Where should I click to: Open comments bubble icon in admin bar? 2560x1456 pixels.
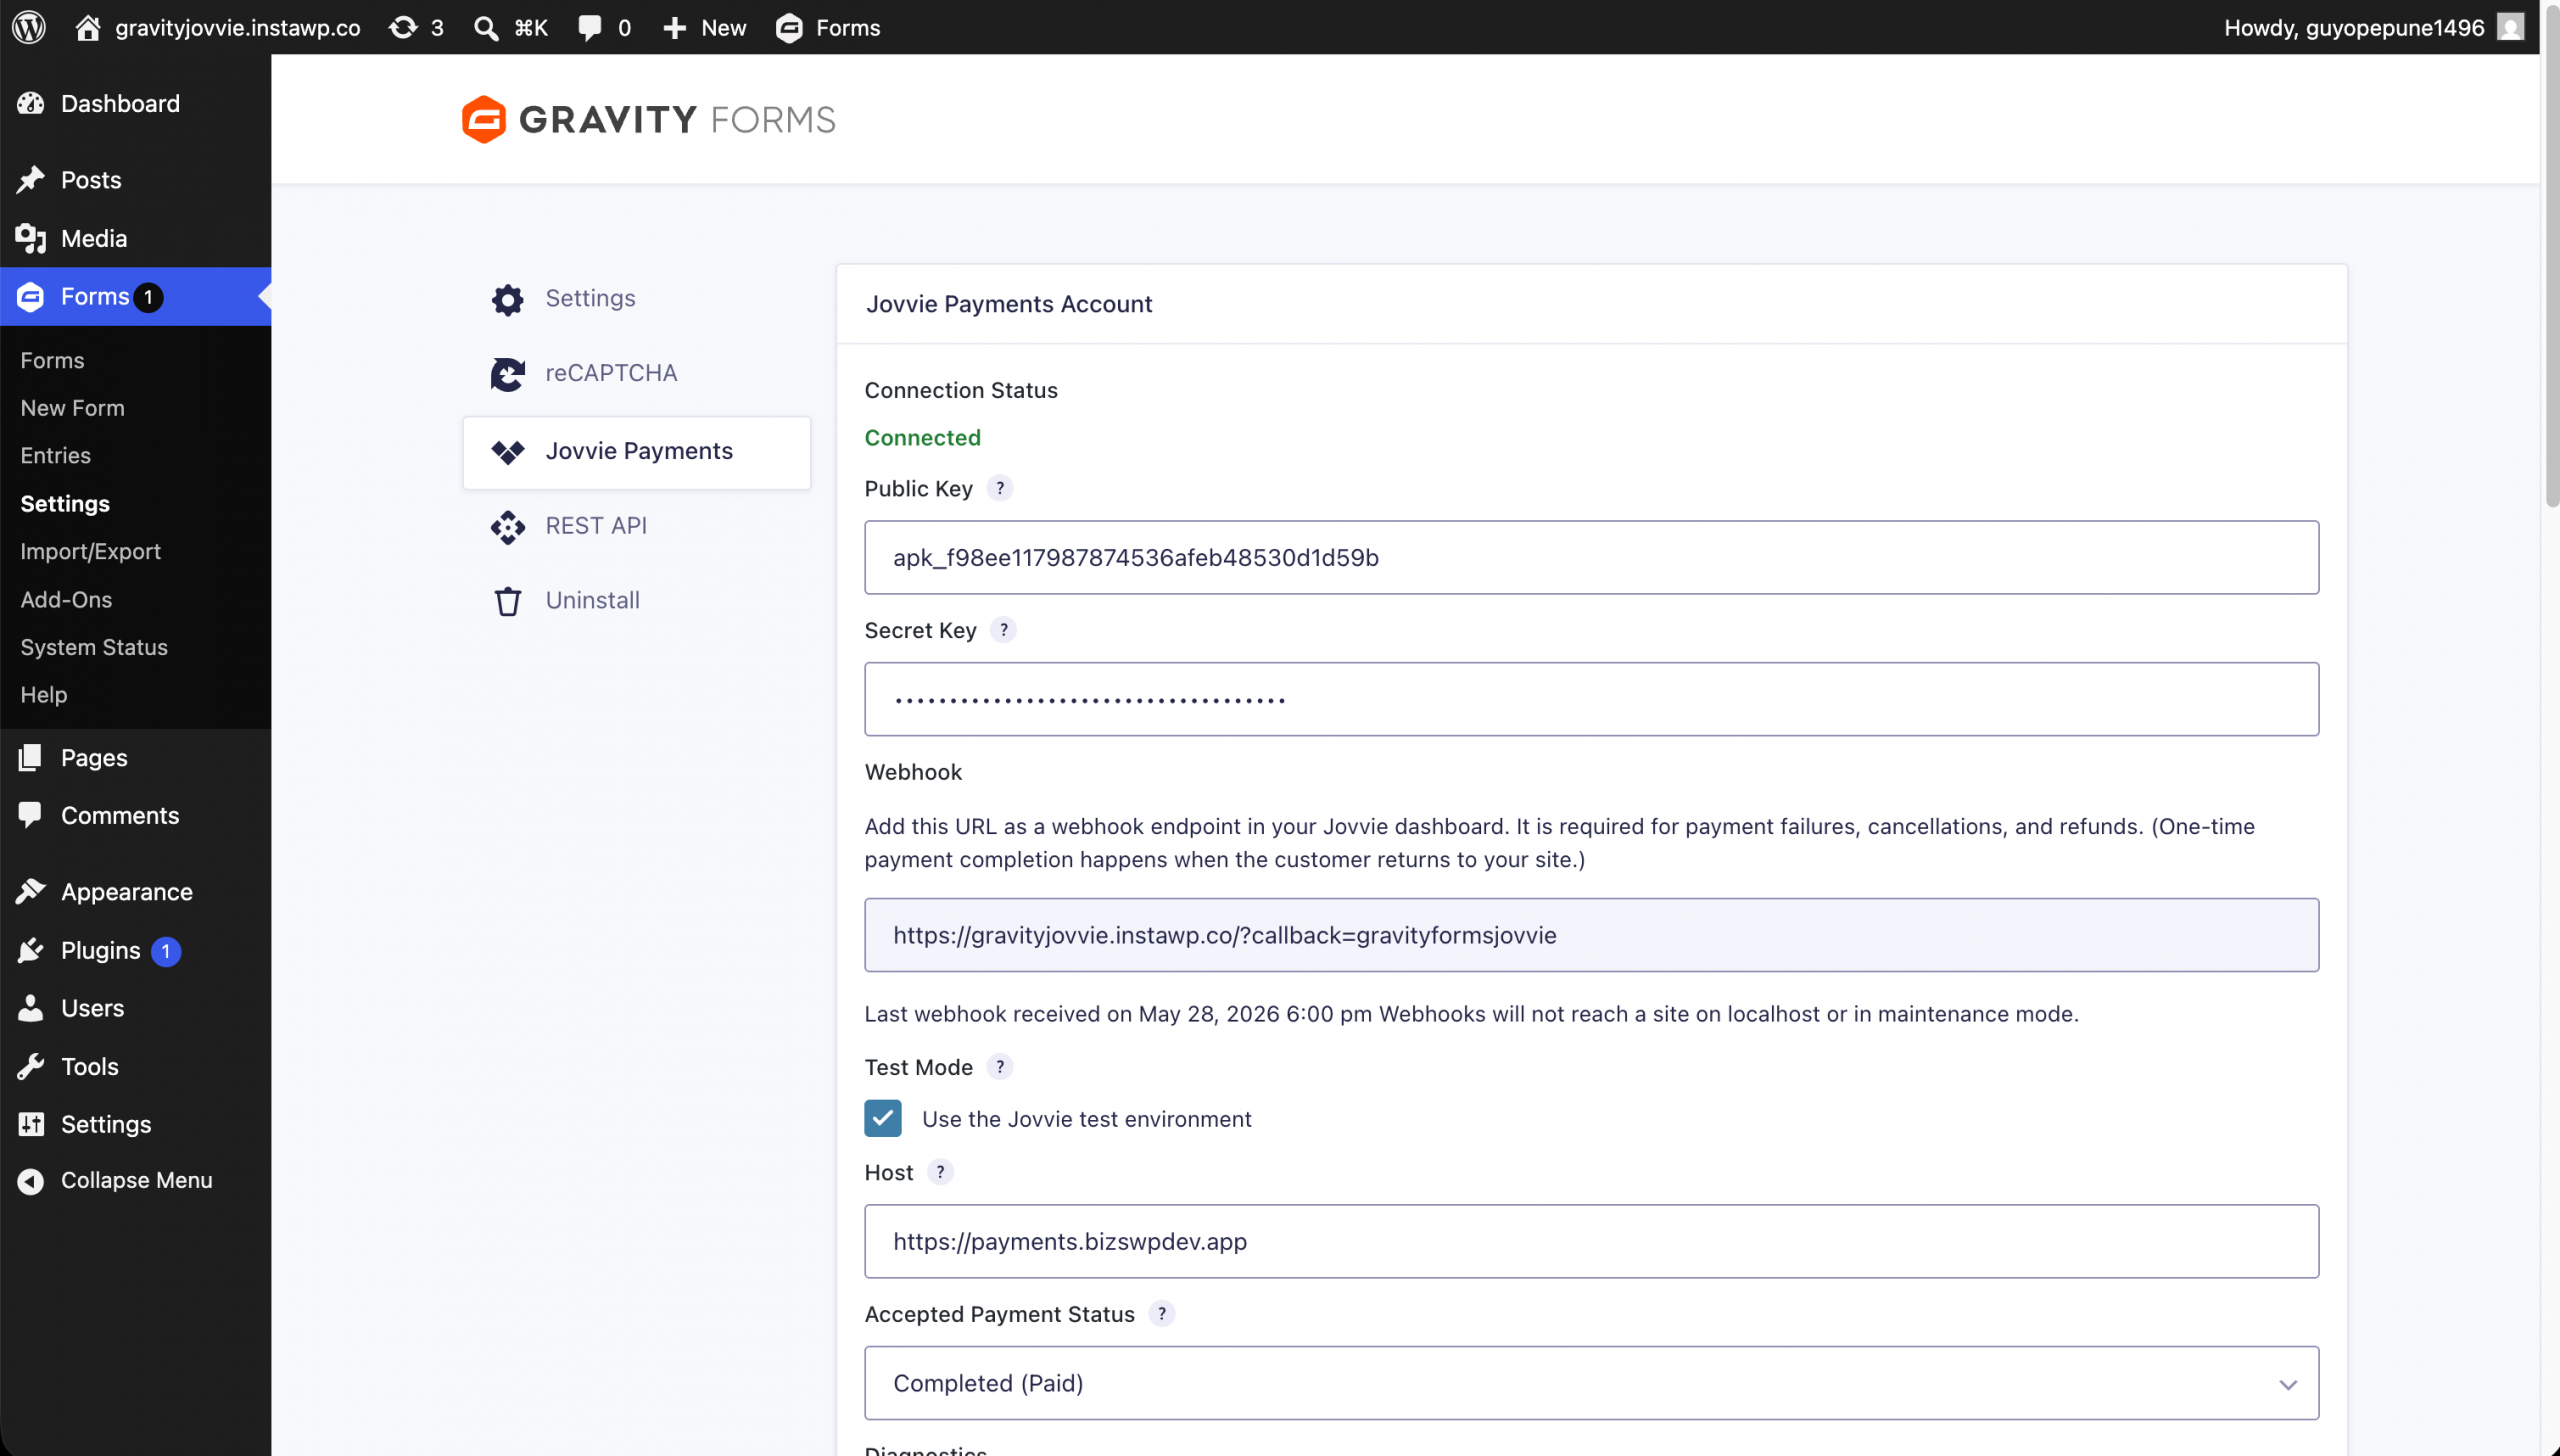[x=590, y=27]
